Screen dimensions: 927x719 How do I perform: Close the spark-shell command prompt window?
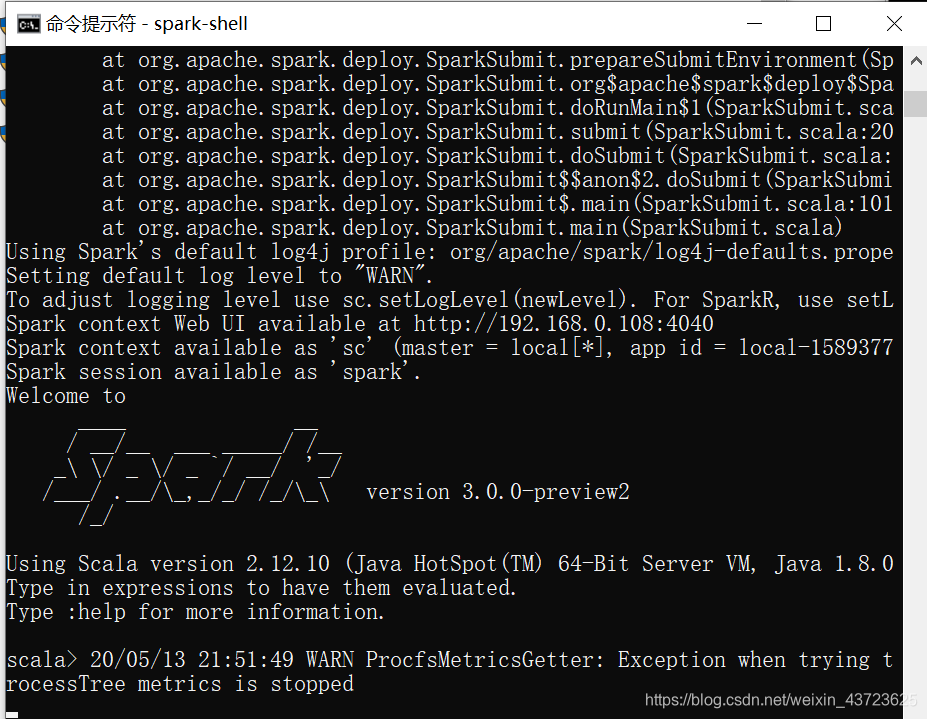(x=894, y=24)
